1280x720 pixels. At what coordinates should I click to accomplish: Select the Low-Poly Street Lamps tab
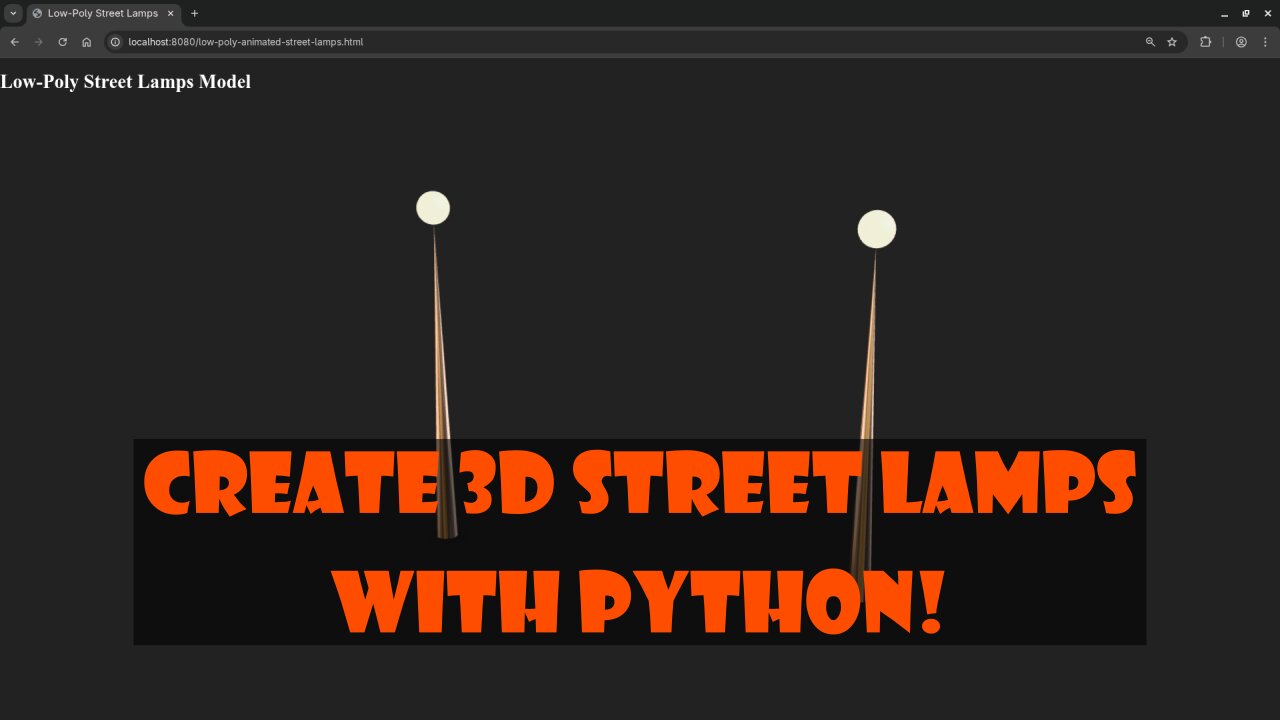click(104, 13)
